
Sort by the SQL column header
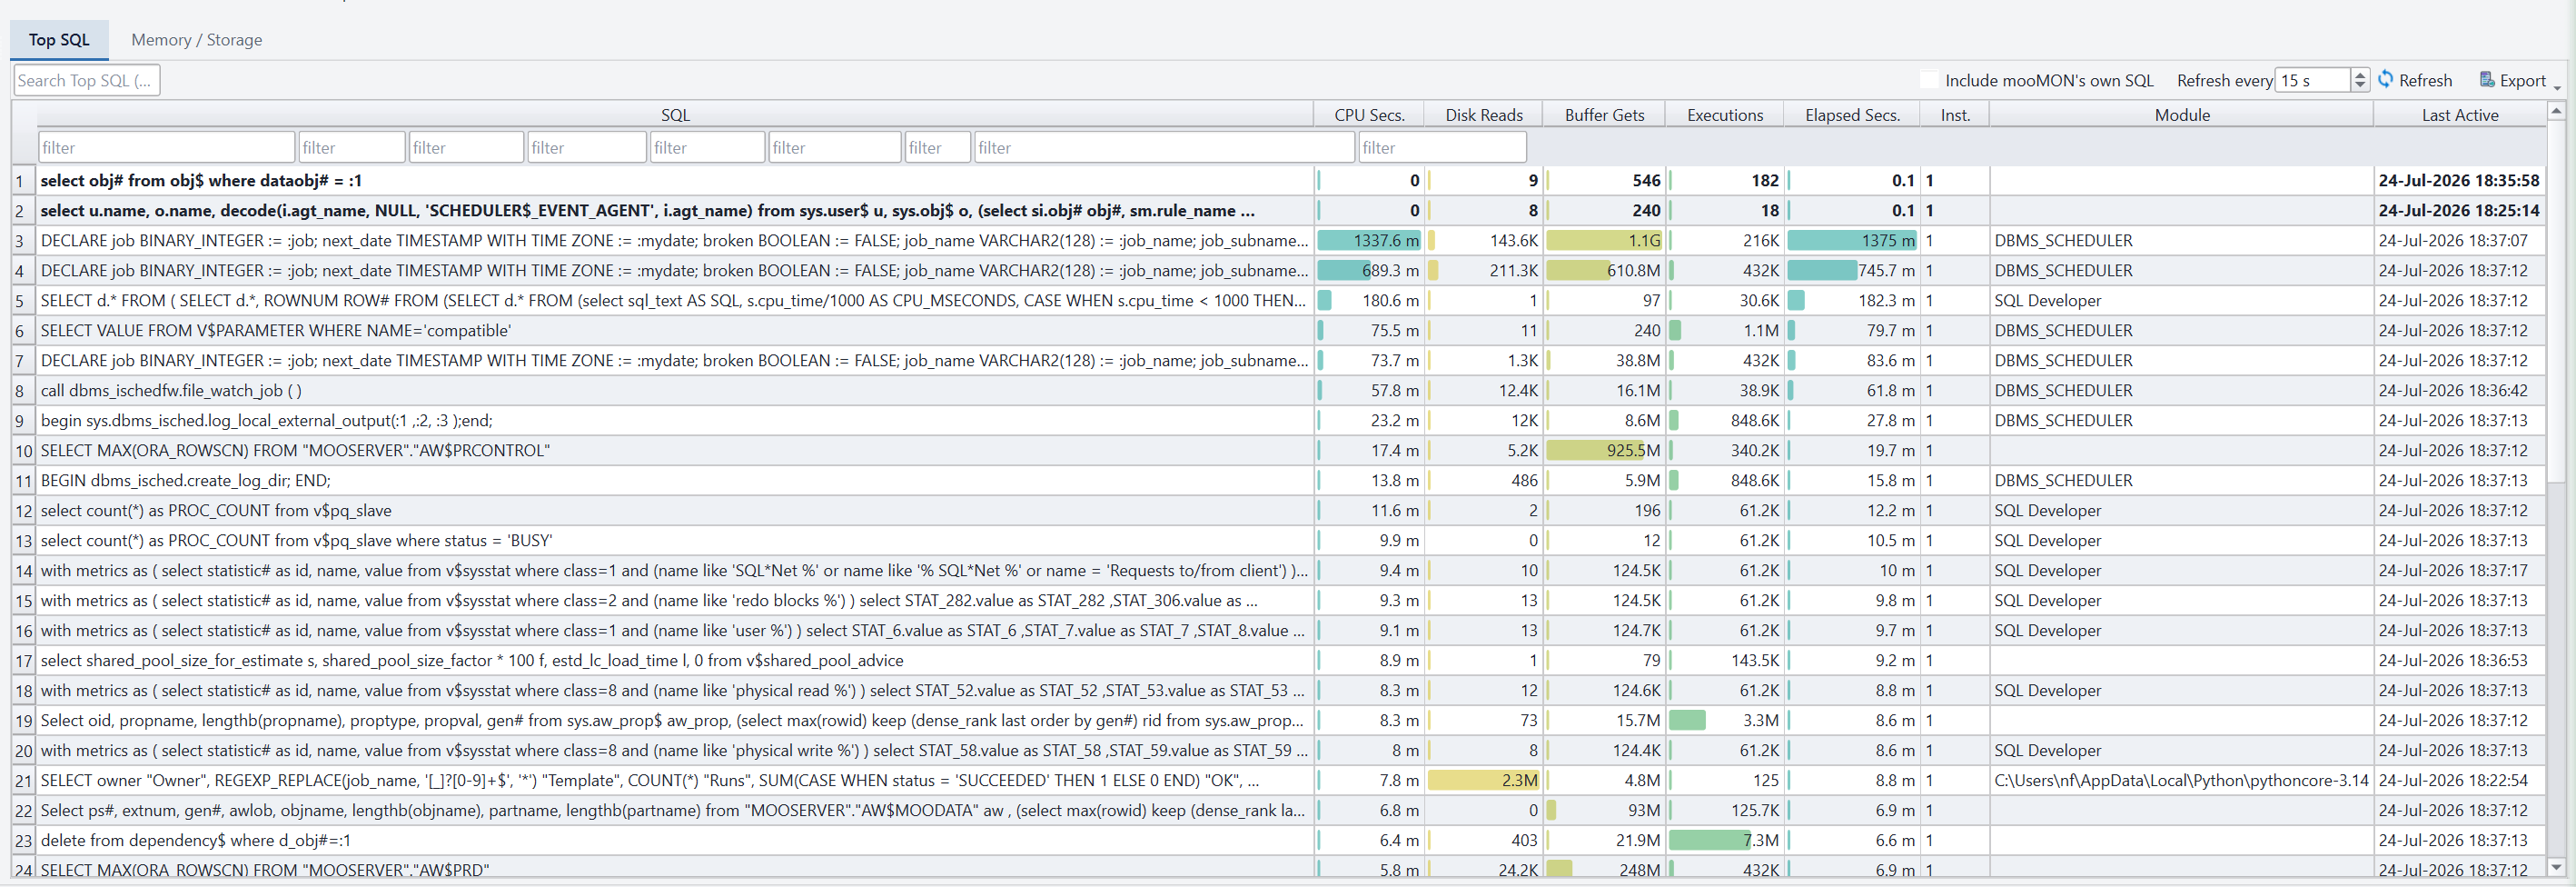click(675, 115)
